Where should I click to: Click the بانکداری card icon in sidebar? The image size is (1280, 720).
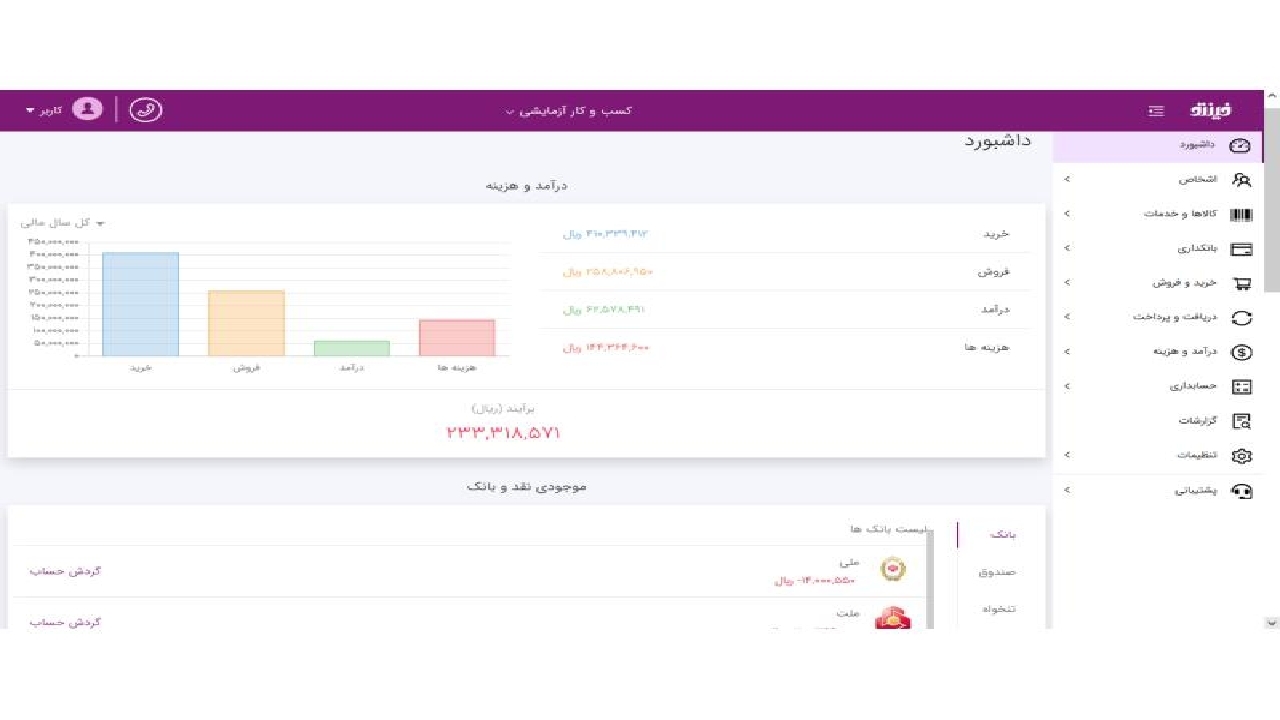tap(1241, 249)
